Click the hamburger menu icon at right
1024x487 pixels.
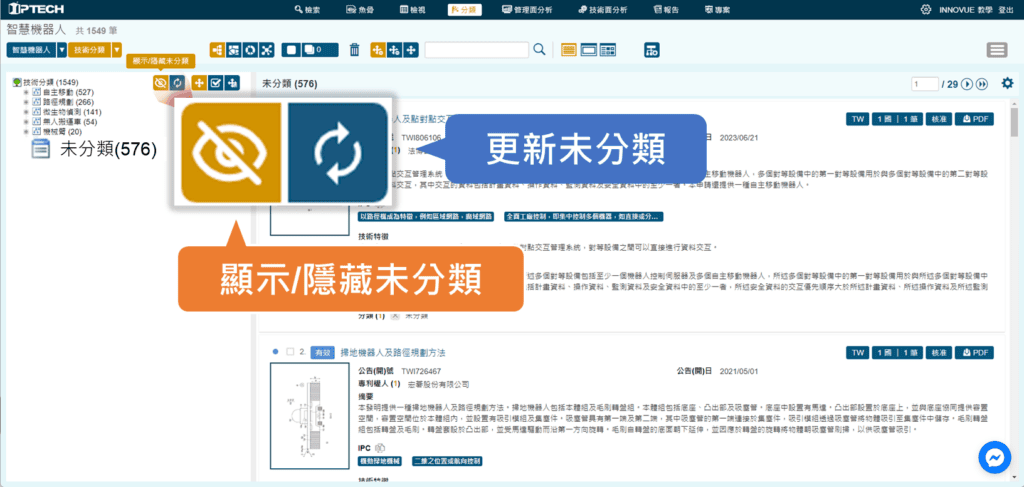click(x=996, y=50)
